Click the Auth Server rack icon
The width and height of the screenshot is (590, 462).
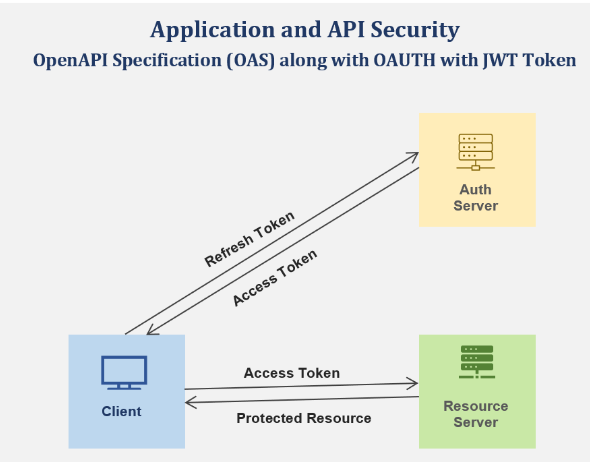pyautogui.click(x=476, y=152)
